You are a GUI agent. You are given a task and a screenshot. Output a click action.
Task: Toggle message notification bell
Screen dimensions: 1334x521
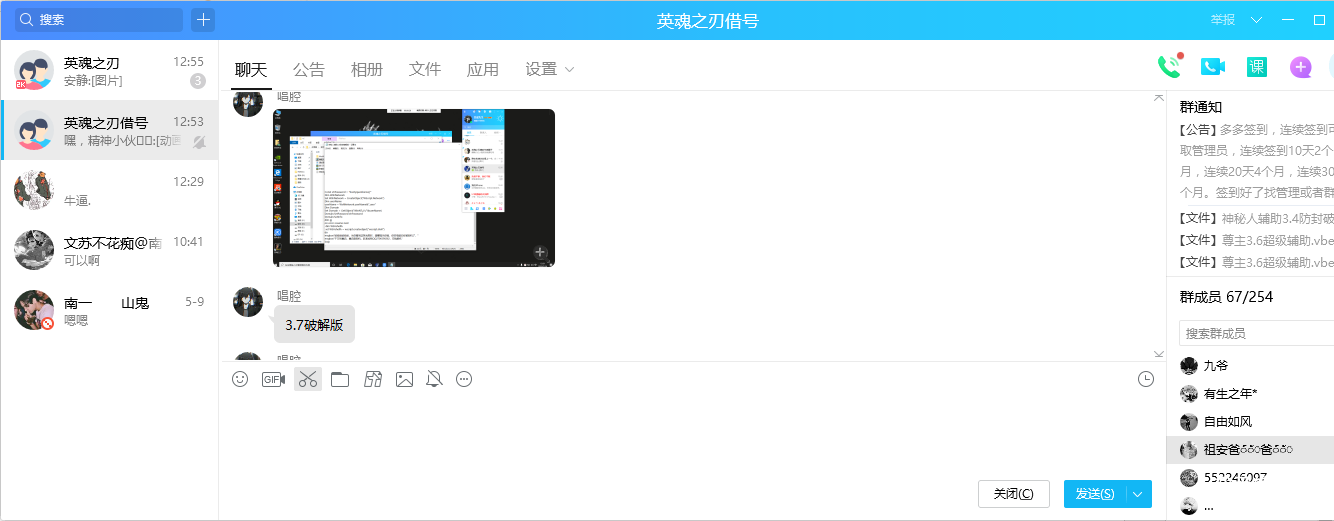(434, 379)
